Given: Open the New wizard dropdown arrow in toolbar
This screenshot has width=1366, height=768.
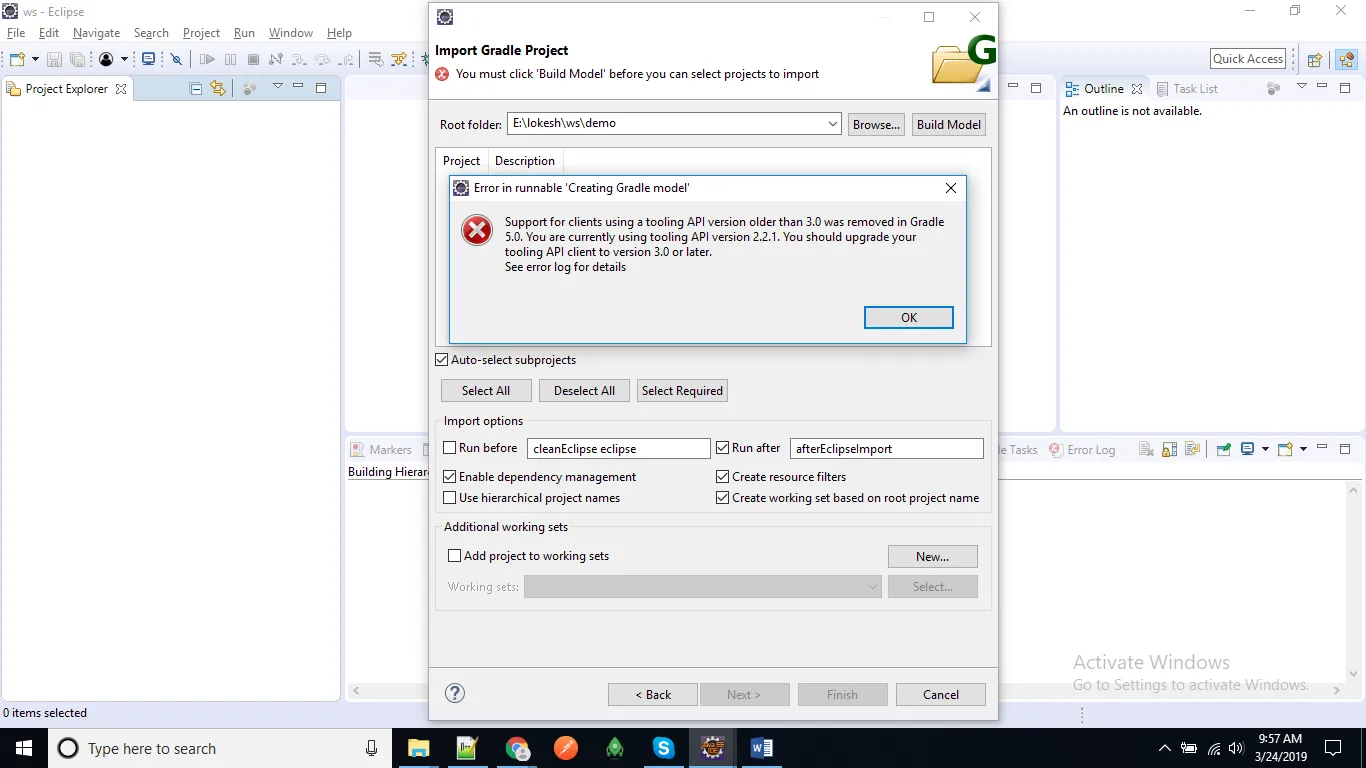Looking at the screenshot, I should [x=35, y=59].
